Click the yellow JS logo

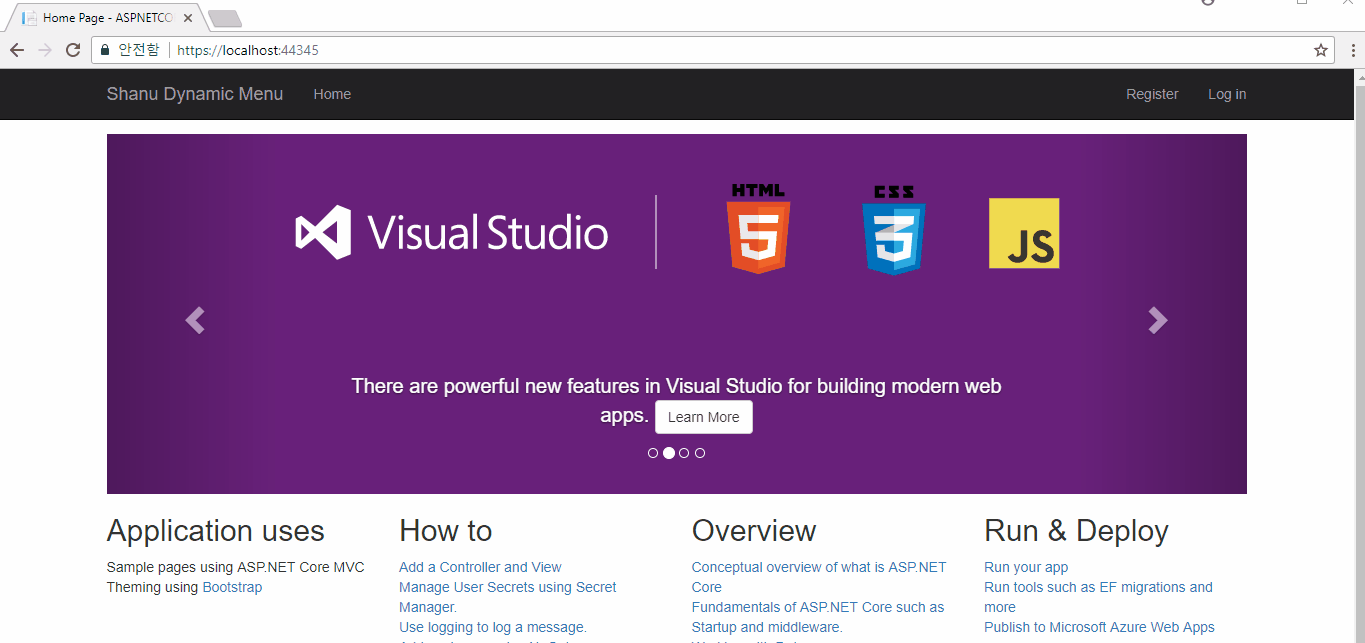1024,233
